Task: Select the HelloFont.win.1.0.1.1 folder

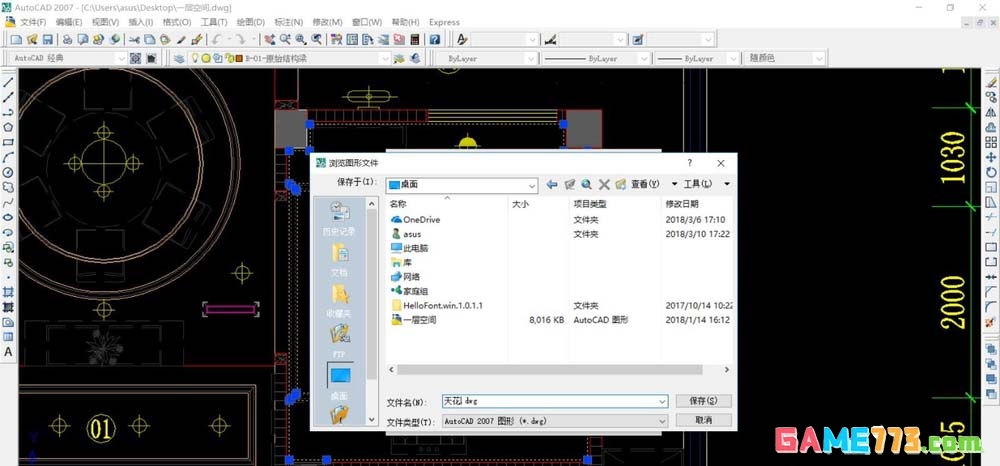Action: [x=437, y=305]
